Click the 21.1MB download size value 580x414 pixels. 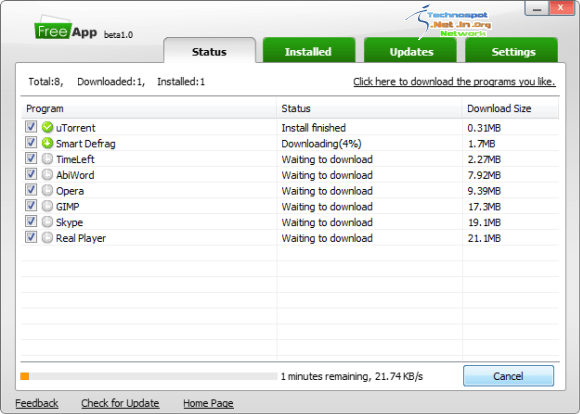484,239
